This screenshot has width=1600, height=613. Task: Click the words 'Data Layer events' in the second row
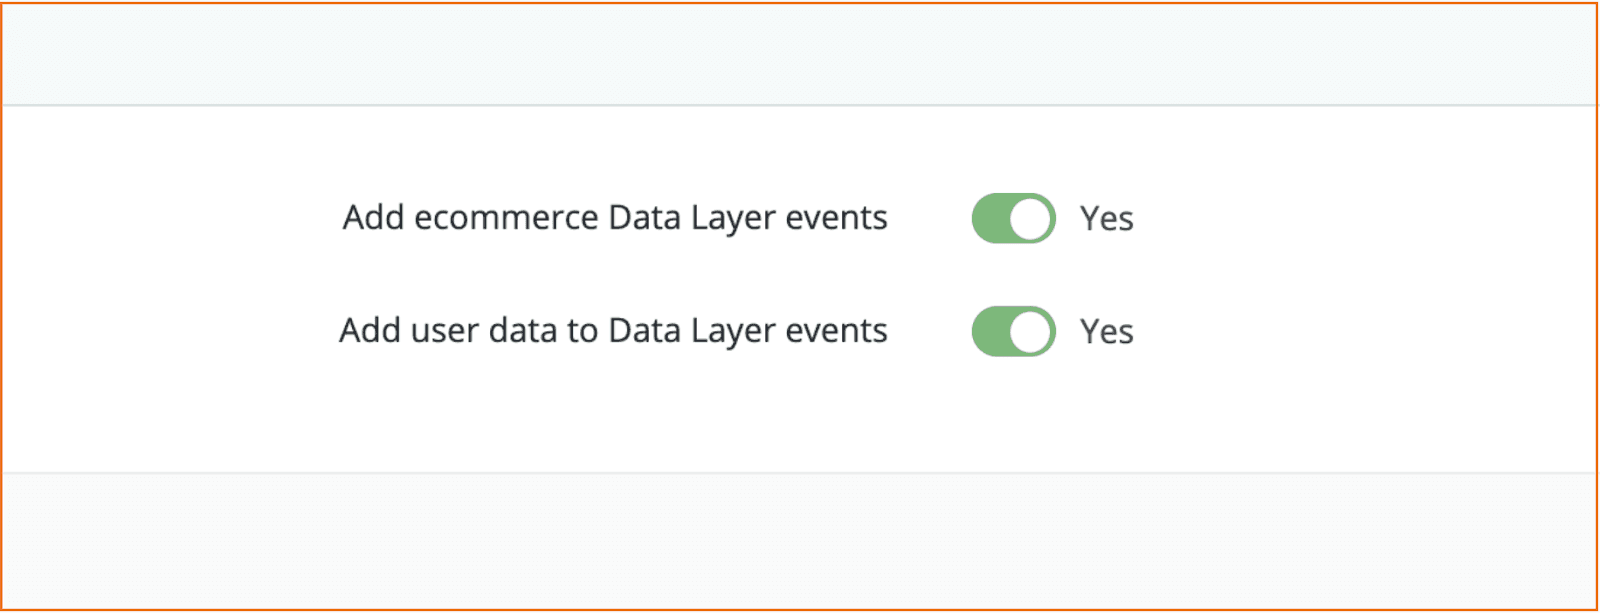[748, 331]
